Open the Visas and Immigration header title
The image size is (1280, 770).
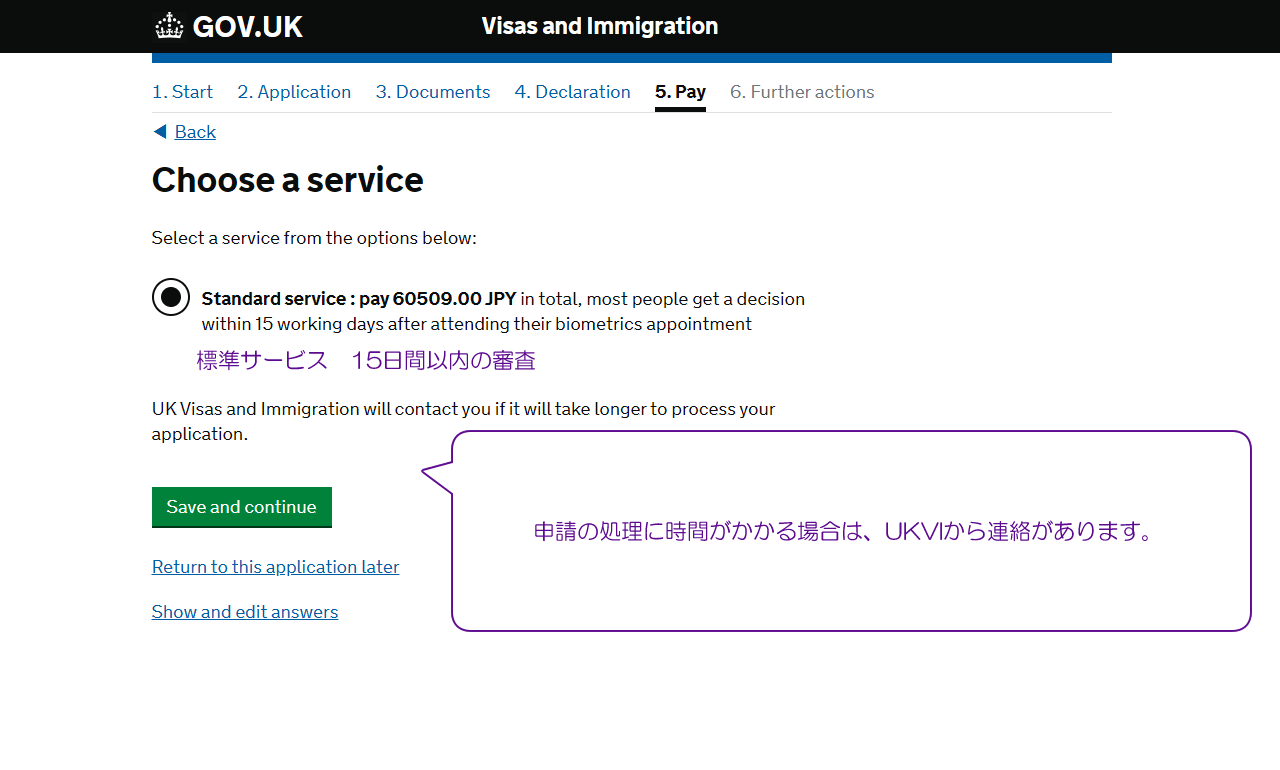(x=600, y=26)
